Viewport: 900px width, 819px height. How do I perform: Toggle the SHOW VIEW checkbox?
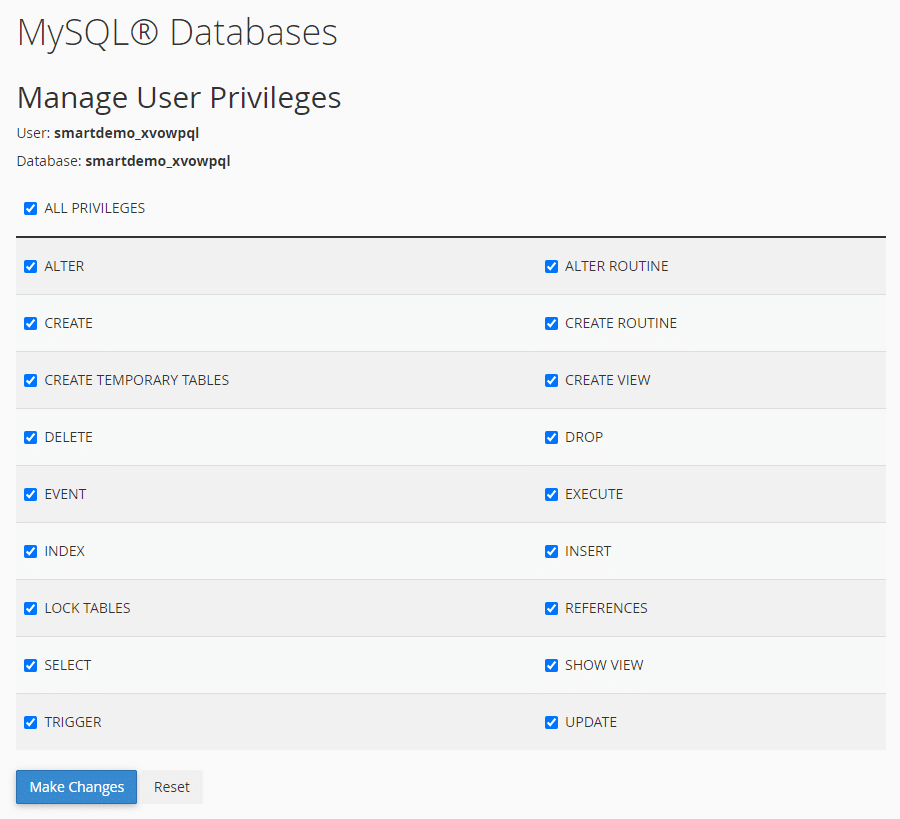pyautogui.click(x=551, y=665)
